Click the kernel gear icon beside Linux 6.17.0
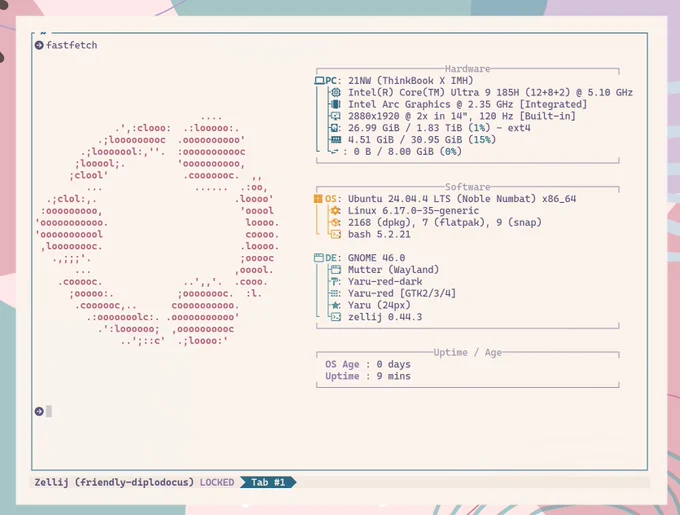Viewport: 680px width, 515px height. [335, 211]
